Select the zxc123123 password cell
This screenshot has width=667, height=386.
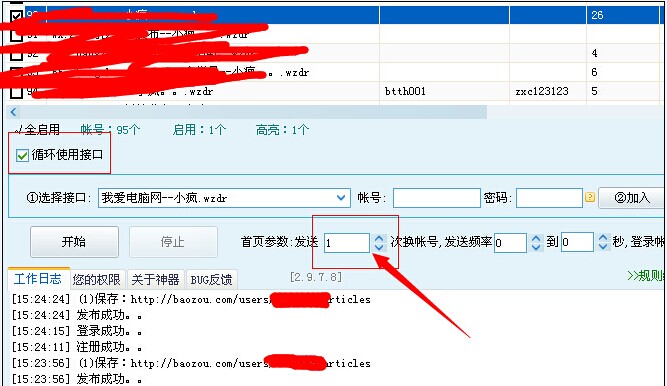click(x=548, y=91)
